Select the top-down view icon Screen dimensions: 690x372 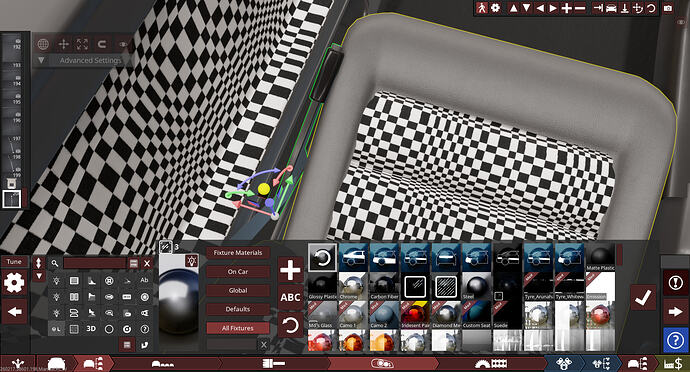click(x=624, y=8)
